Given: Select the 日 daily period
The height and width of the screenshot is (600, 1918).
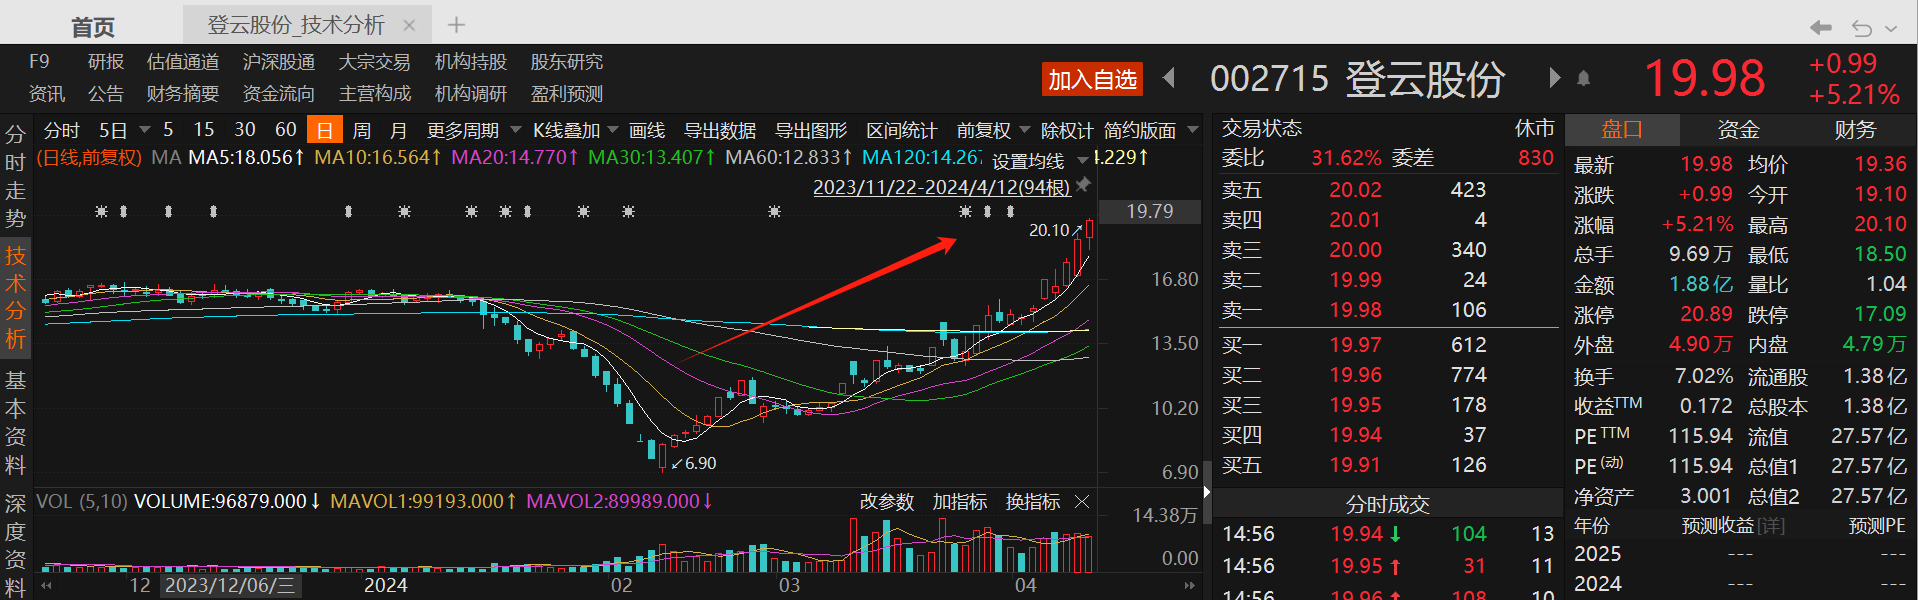Looking at the screenshot, I should [324, 130].
